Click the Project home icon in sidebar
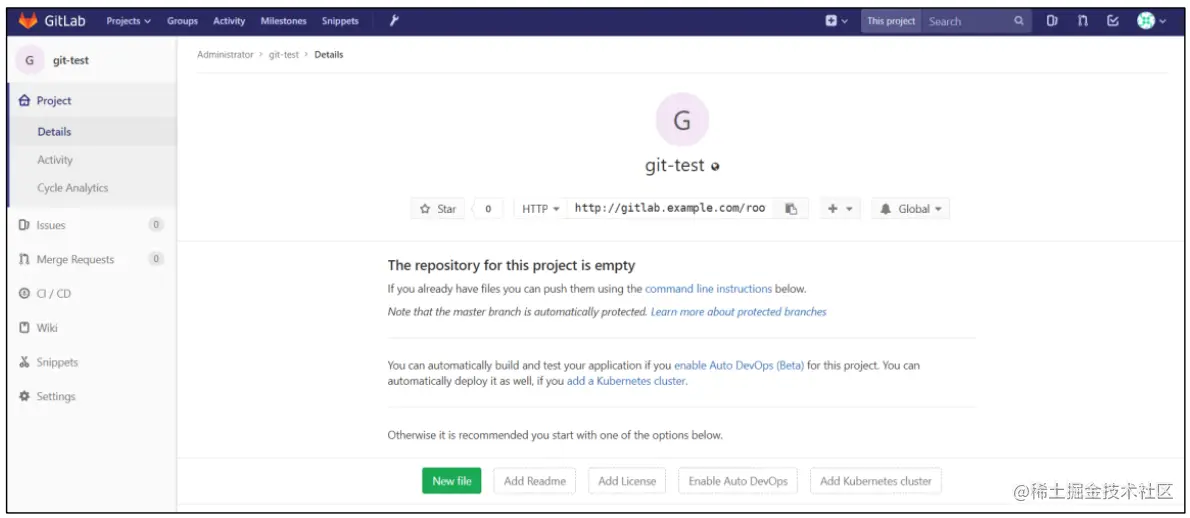Viewport: 1190px width, 518px height. pos(24,101)
